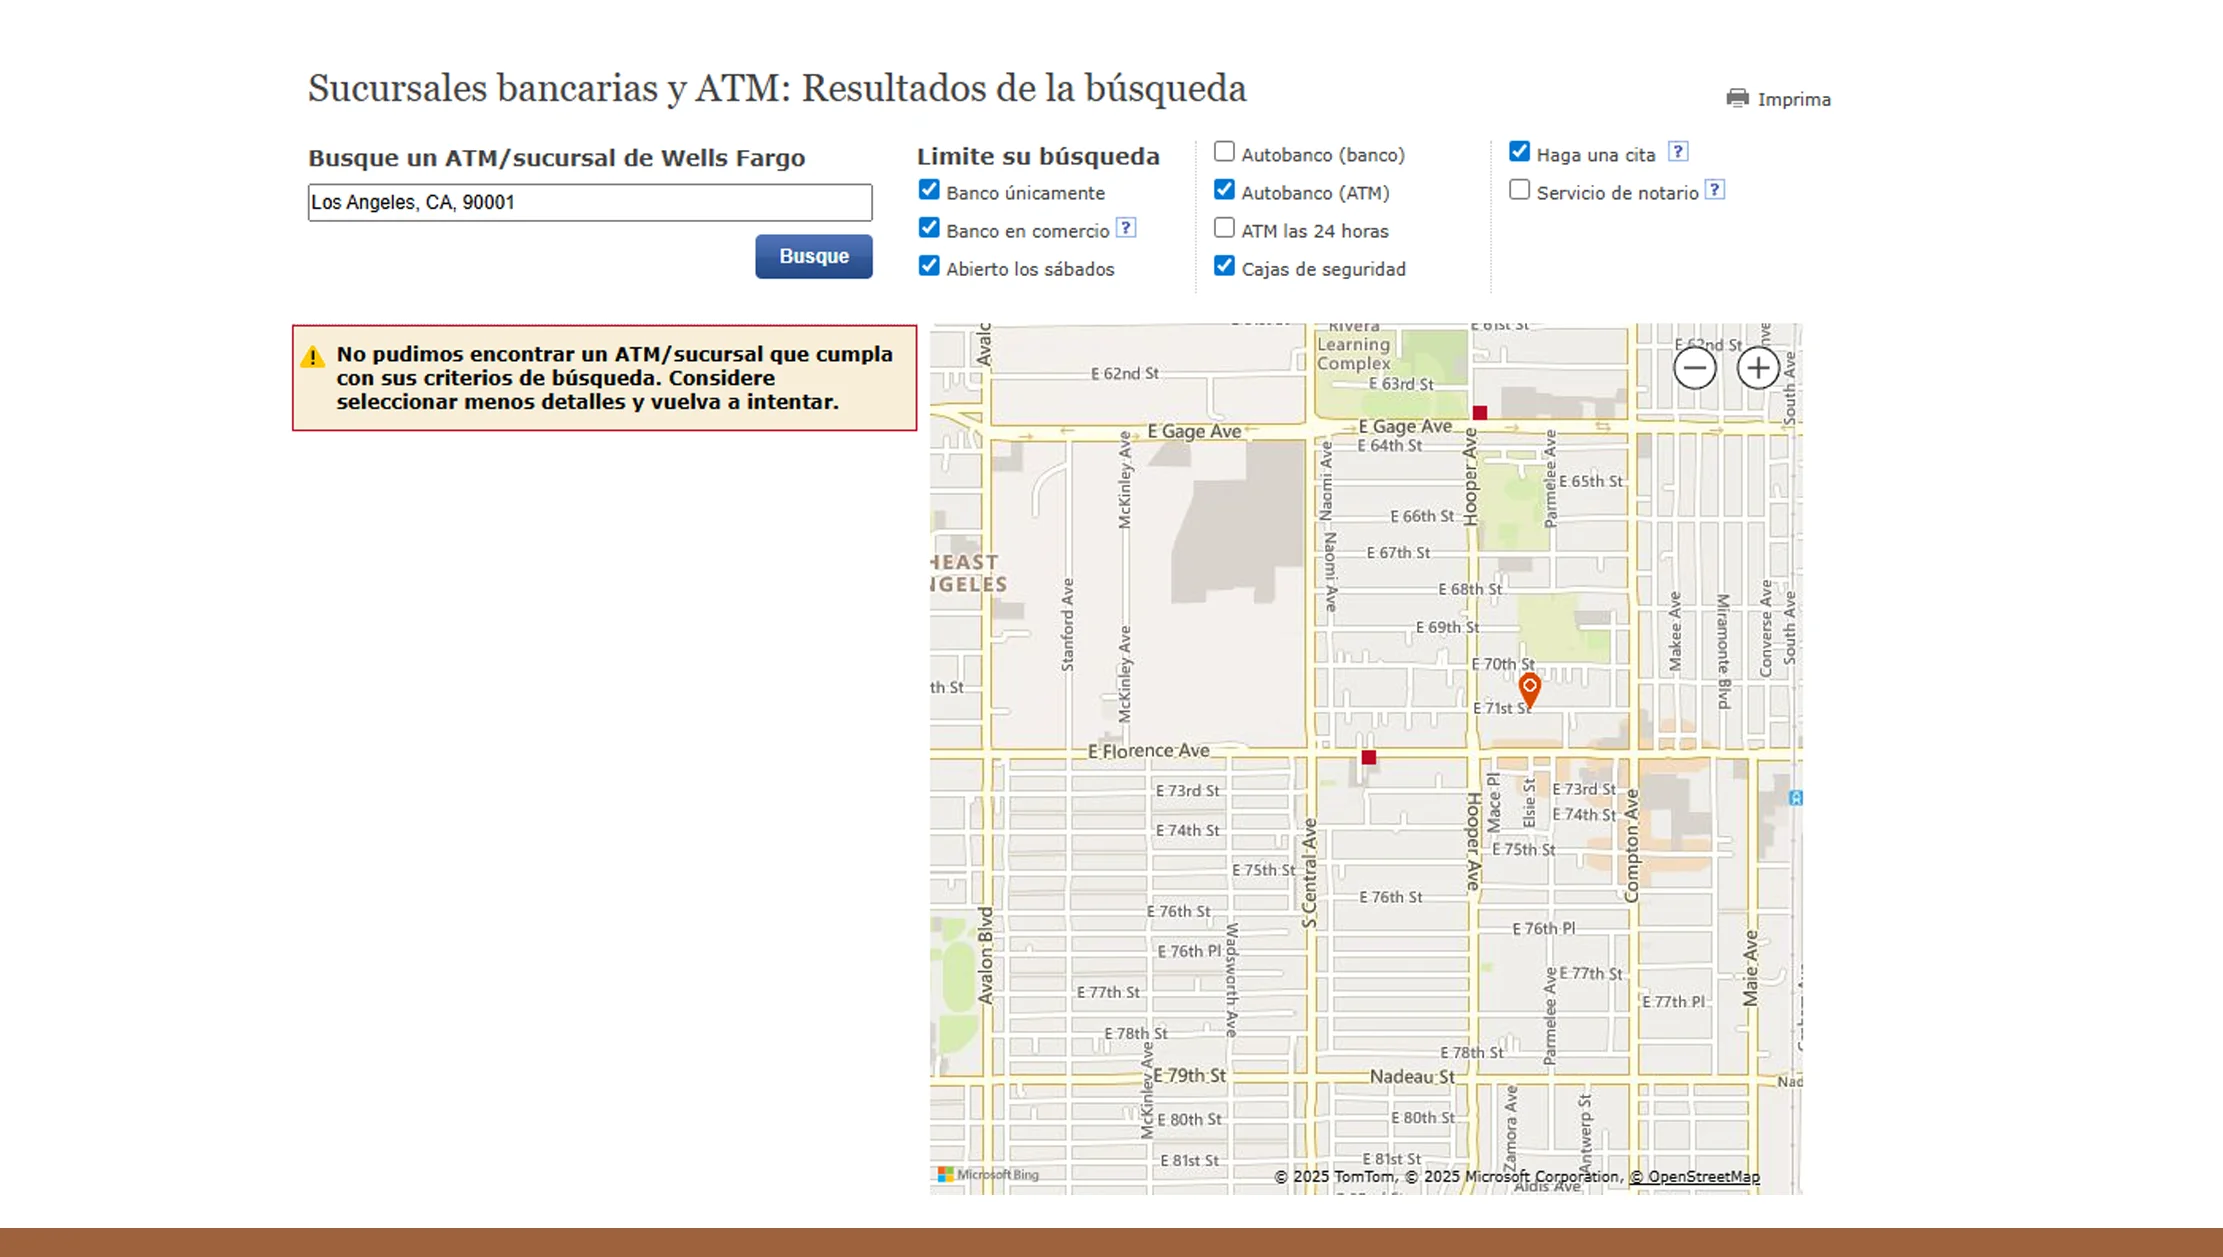Image resolution: width=2223 pixels, height=1257 pixels.
Task: Zoom out the map with minus button
Action: tap(1695, 368)
